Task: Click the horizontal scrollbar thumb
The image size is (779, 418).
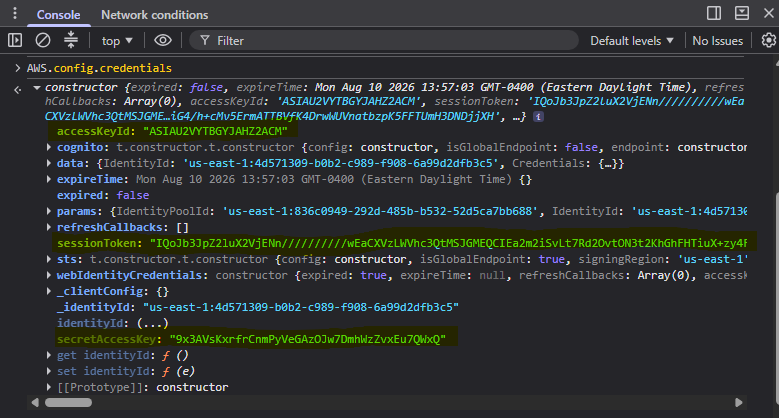Action: (x=69, y=403)
